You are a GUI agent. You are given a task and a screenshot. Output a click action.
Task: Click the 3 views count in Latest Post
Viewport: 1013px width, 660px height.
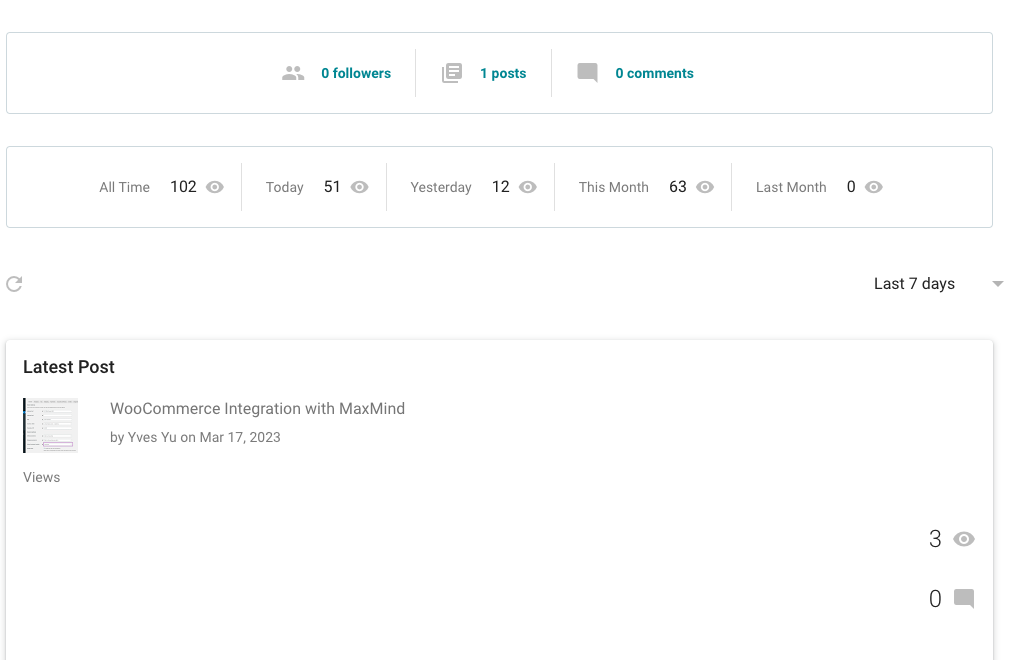(935, 539)
